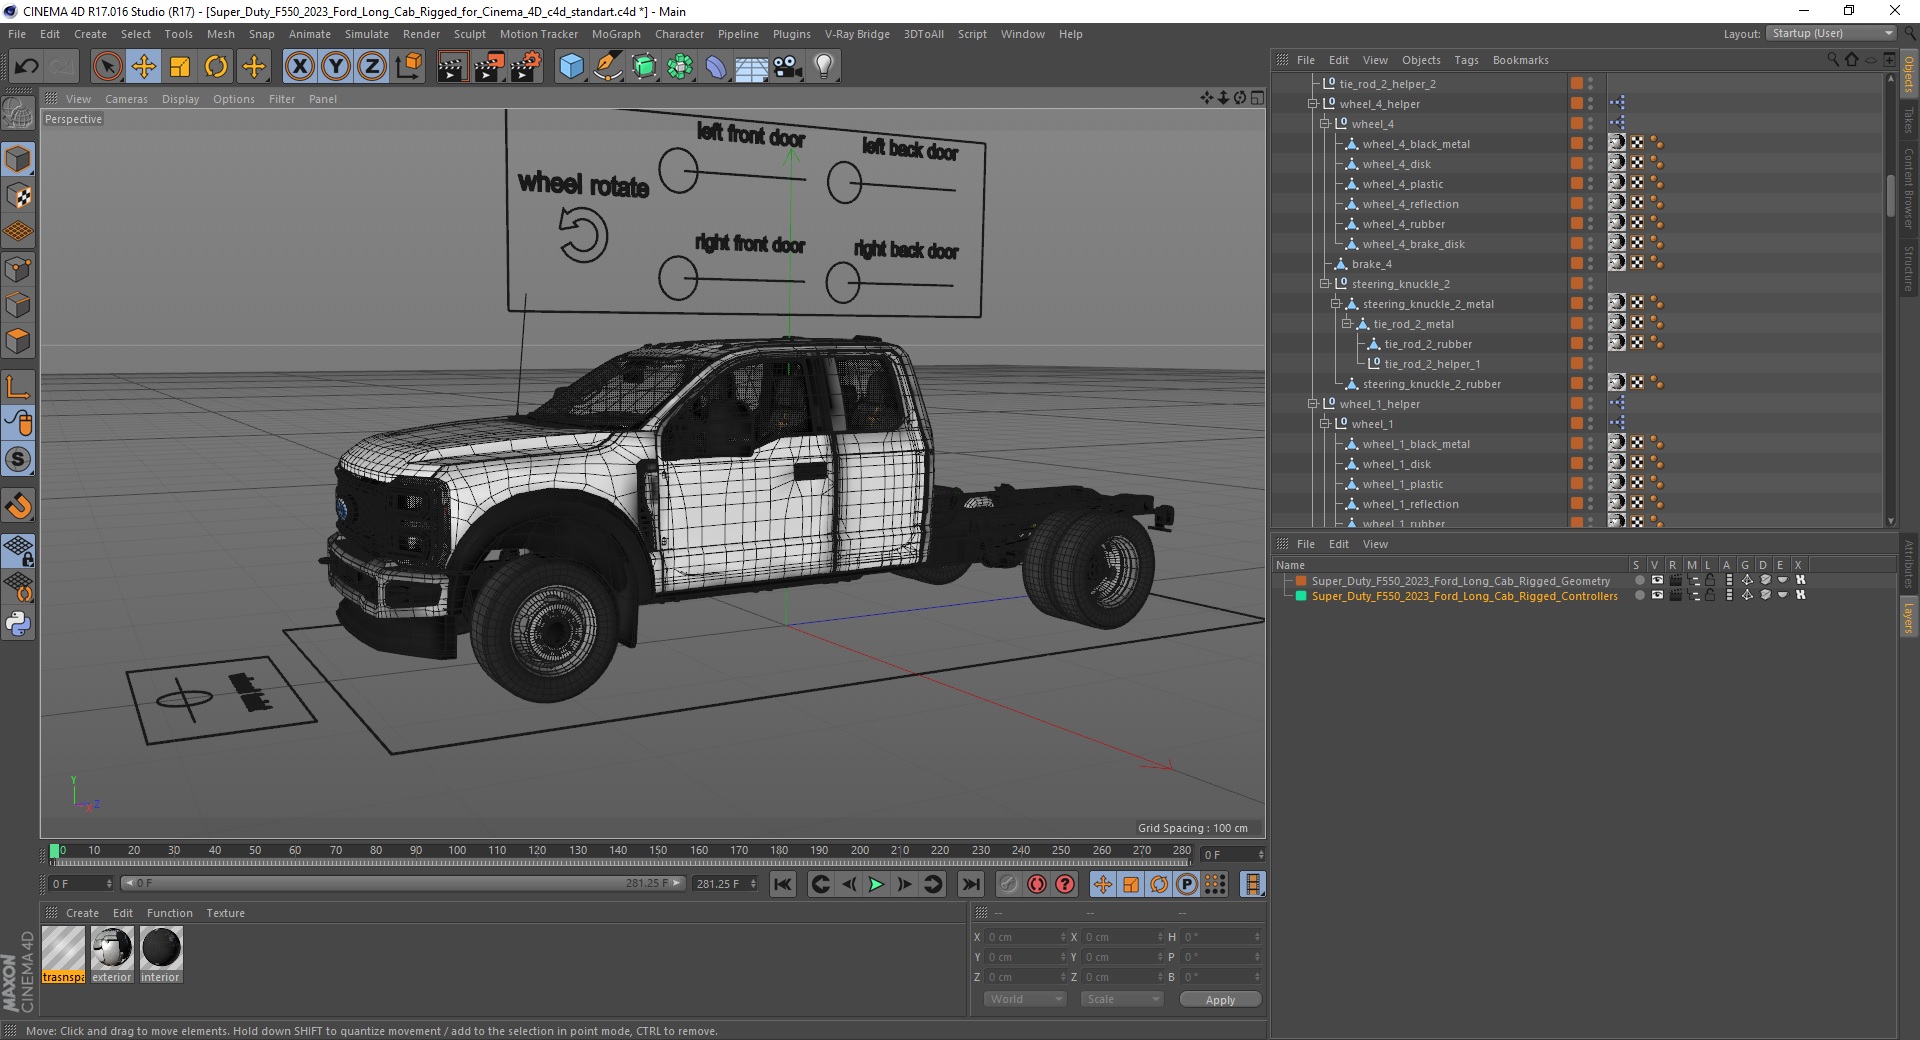This screenshot has width=1920, height=1040.
Task: Switch to Texture mode icon
Action: [18, 196]
